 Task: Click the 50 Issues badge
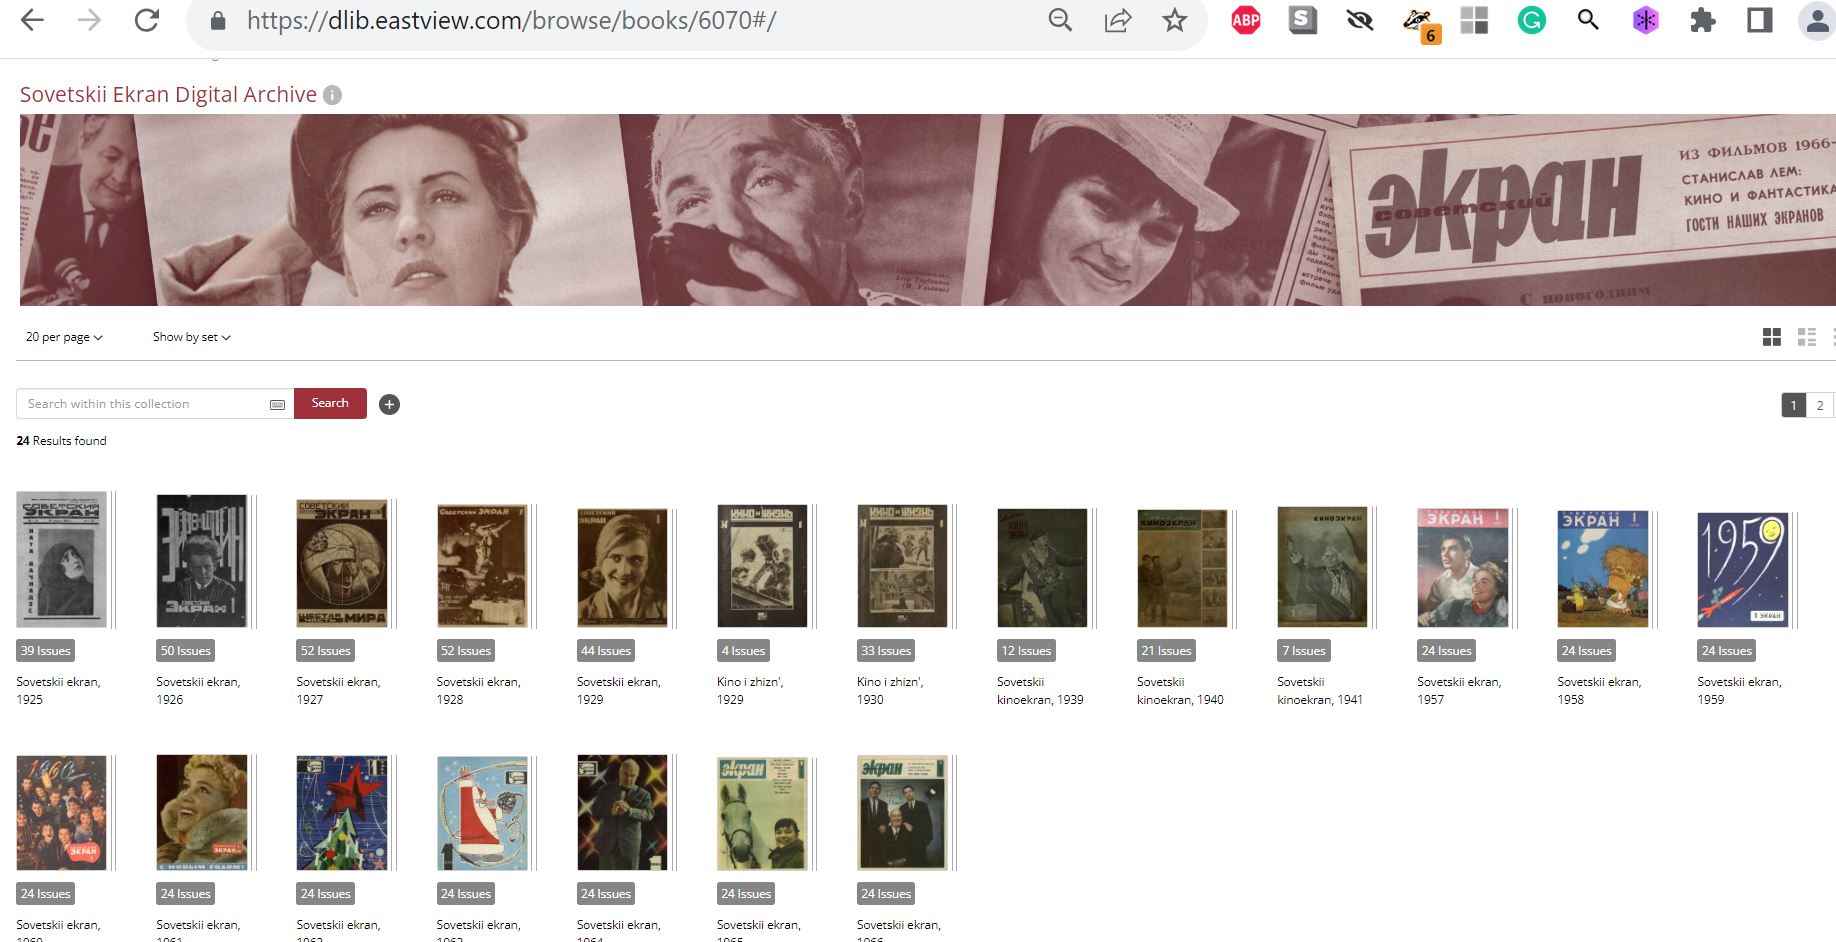pyautogui.click(x=186, y=651)
